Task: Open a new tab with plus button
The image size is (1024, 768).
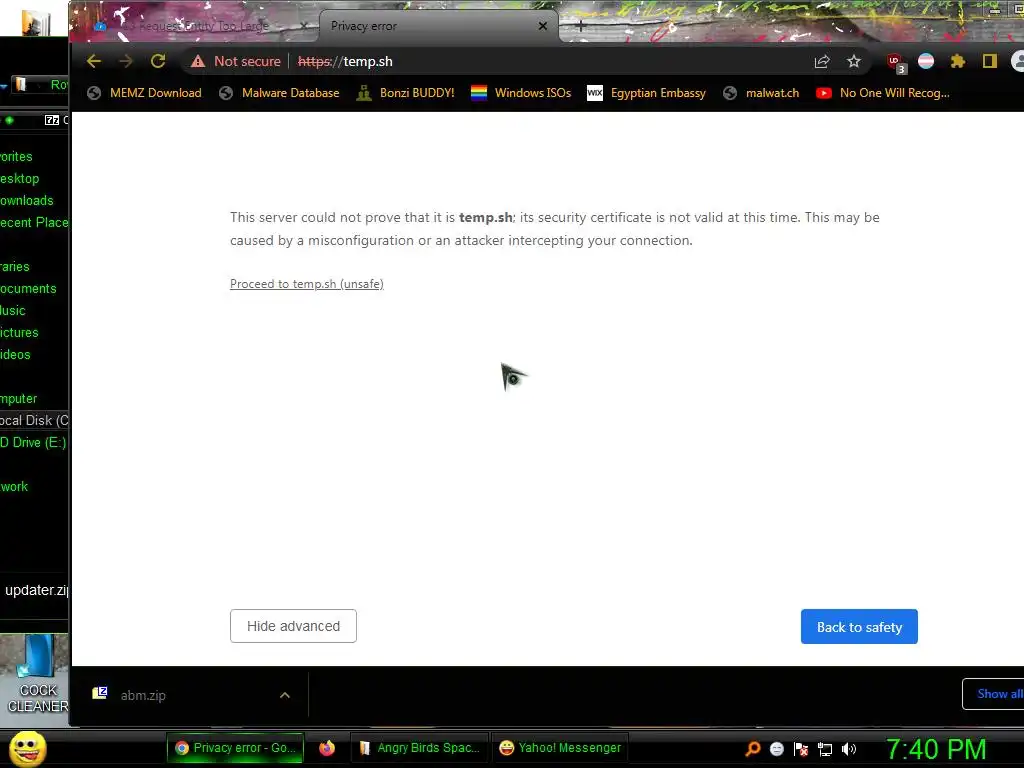Action: coord(580,27)
